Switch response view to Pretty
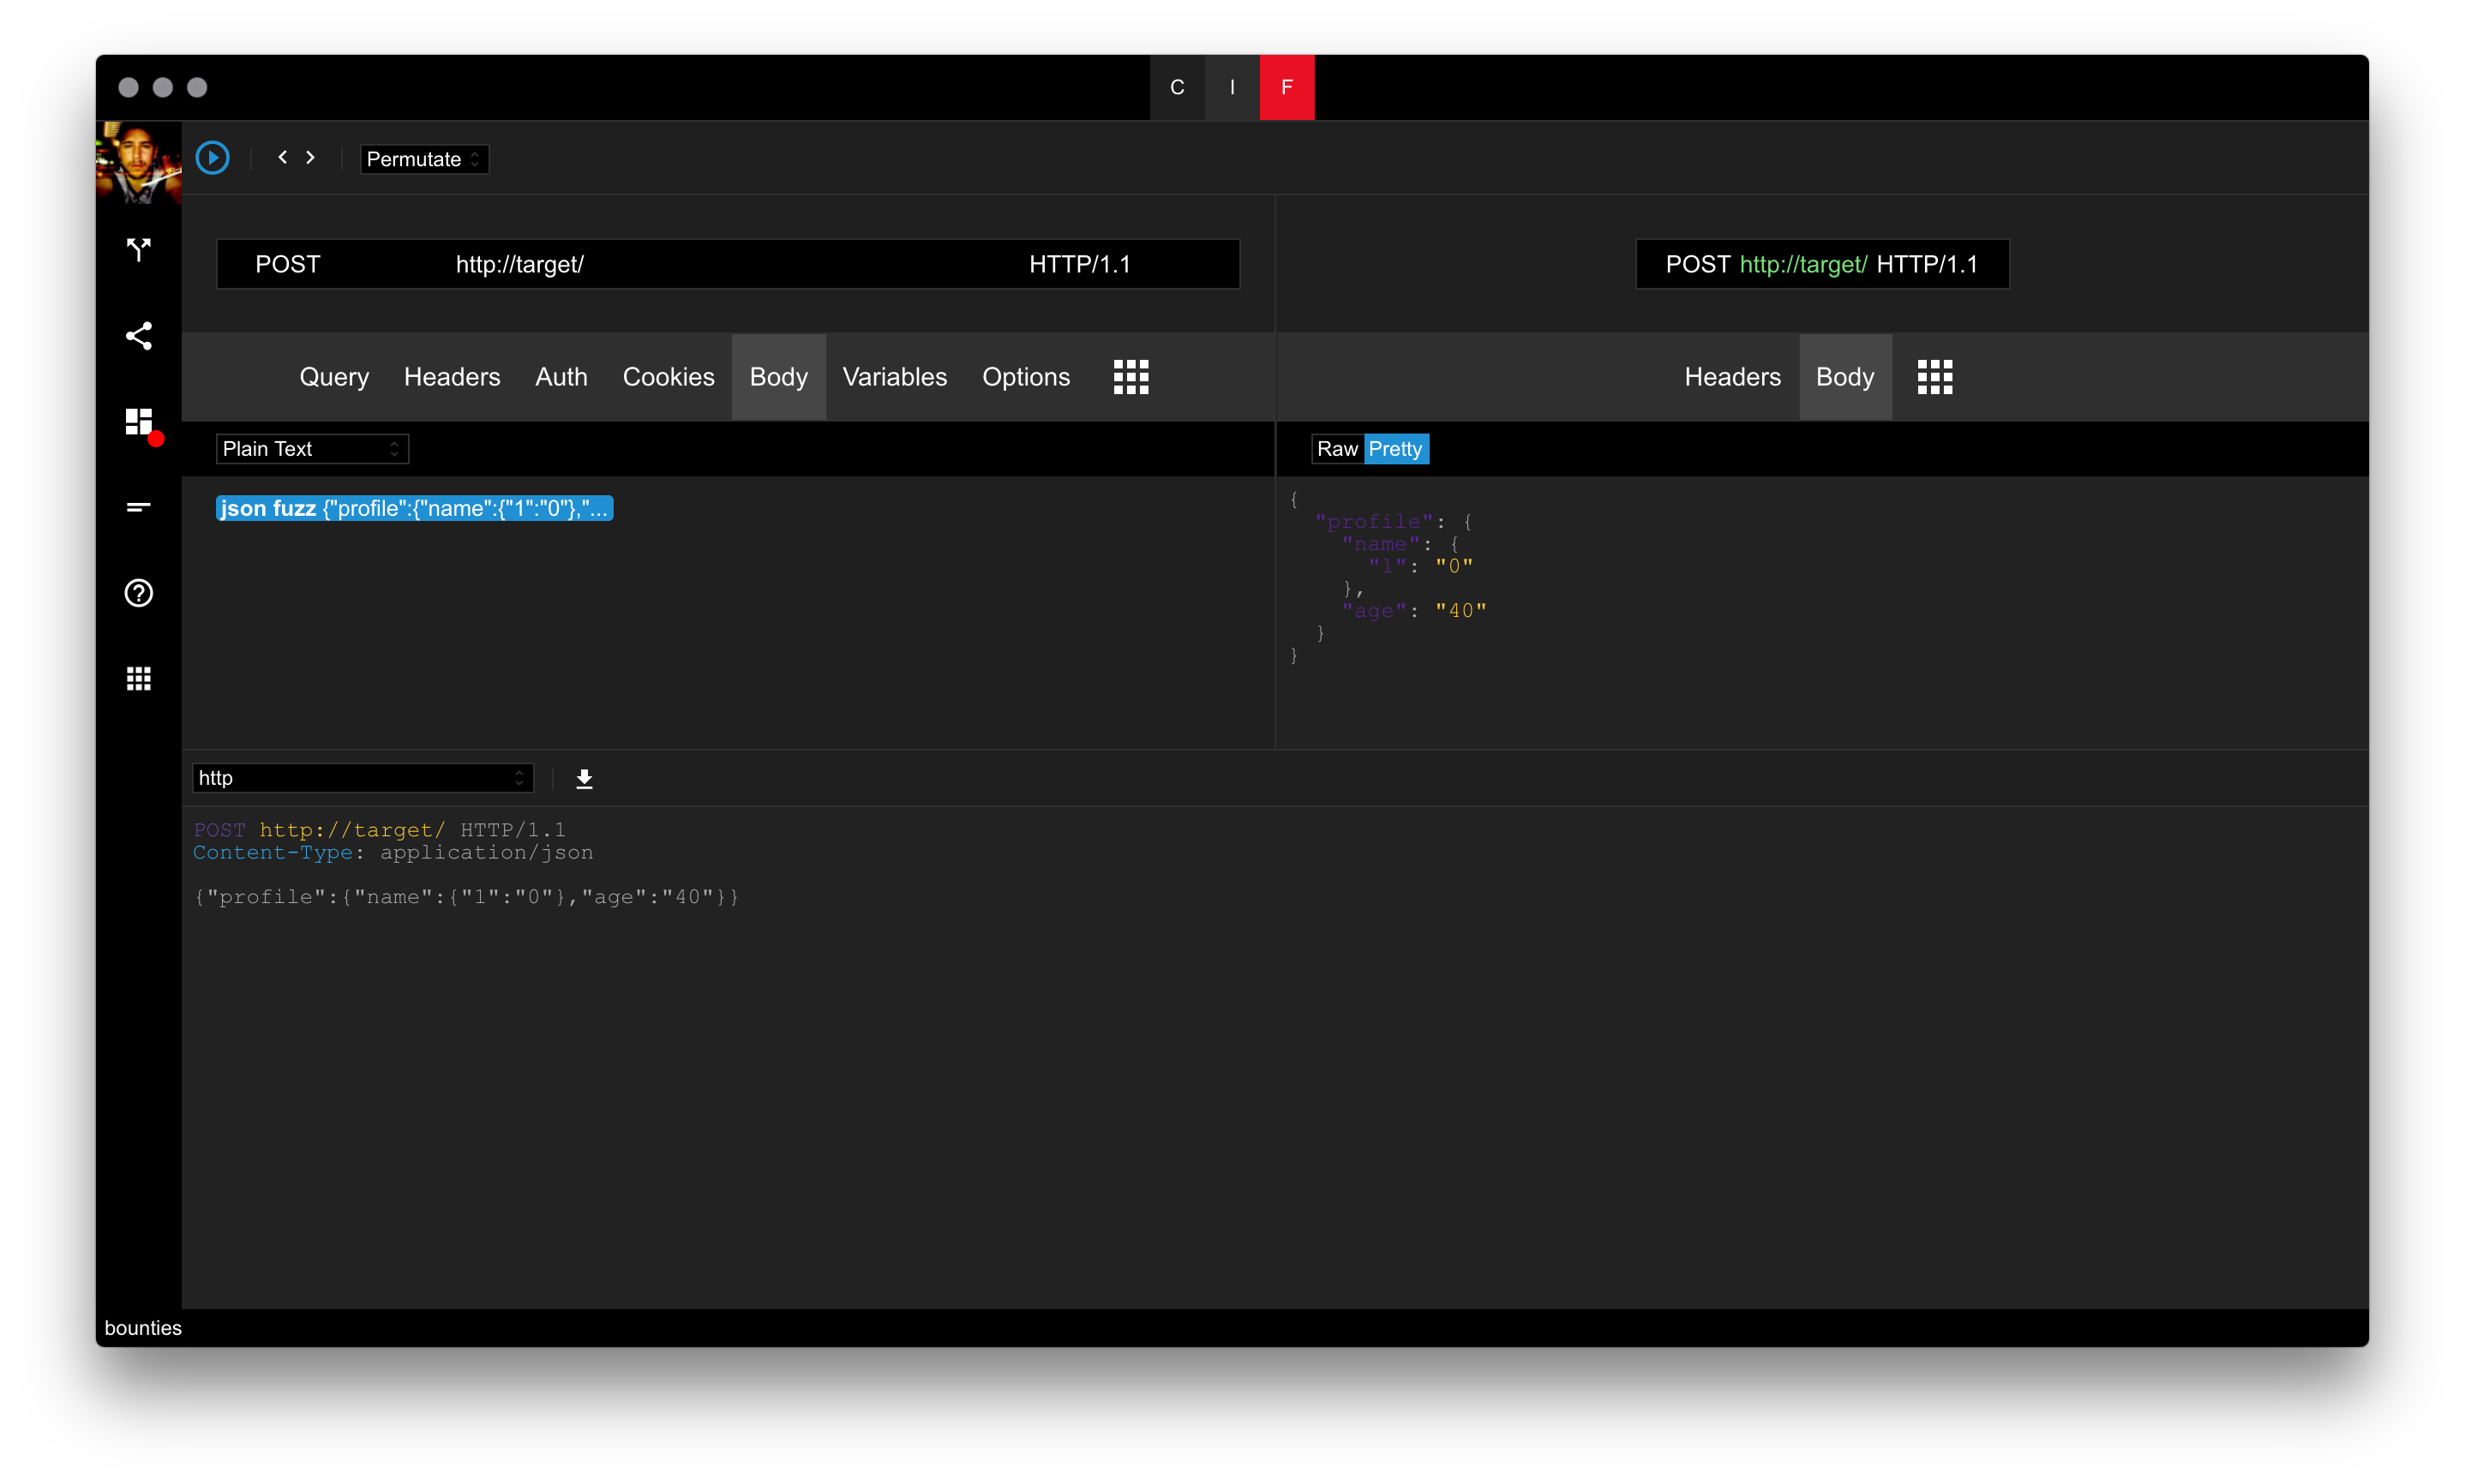Image resolution: width=2465 pixels, height=1484 pixels. pyautogui.click(x=1394, y=449)
